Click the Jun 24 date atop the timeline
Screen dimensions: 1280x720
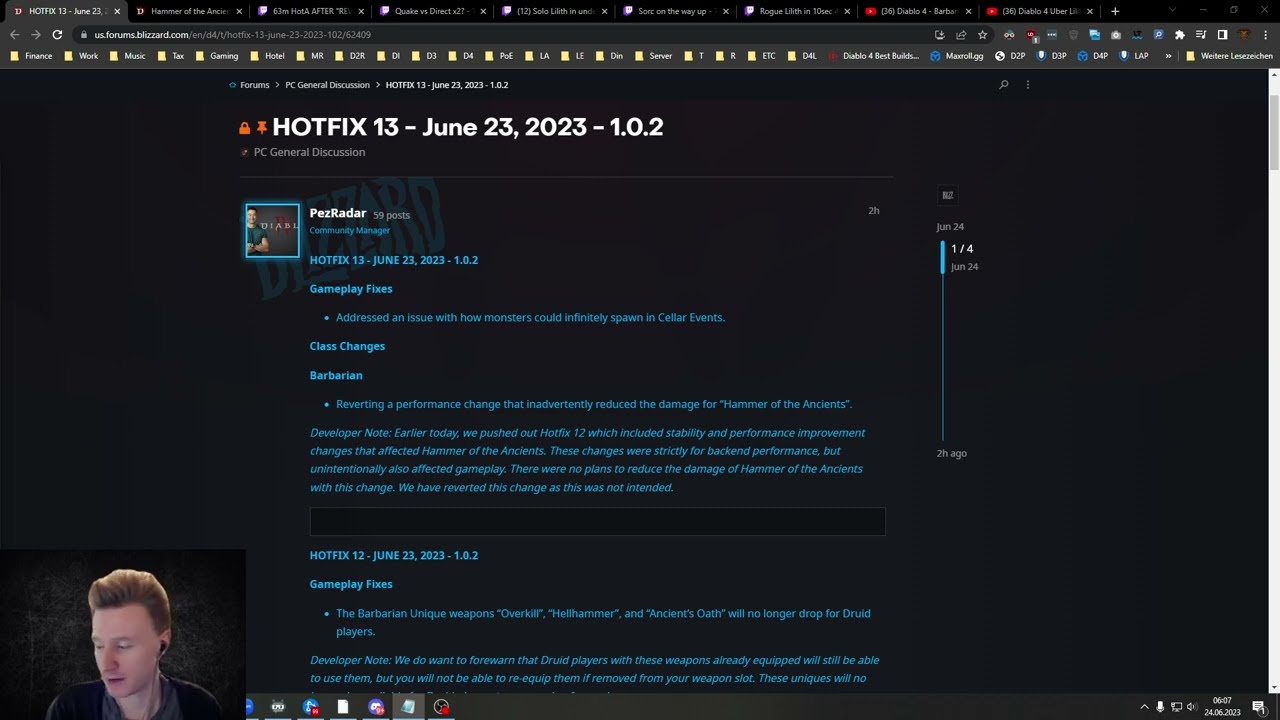[x=950, y=227]
